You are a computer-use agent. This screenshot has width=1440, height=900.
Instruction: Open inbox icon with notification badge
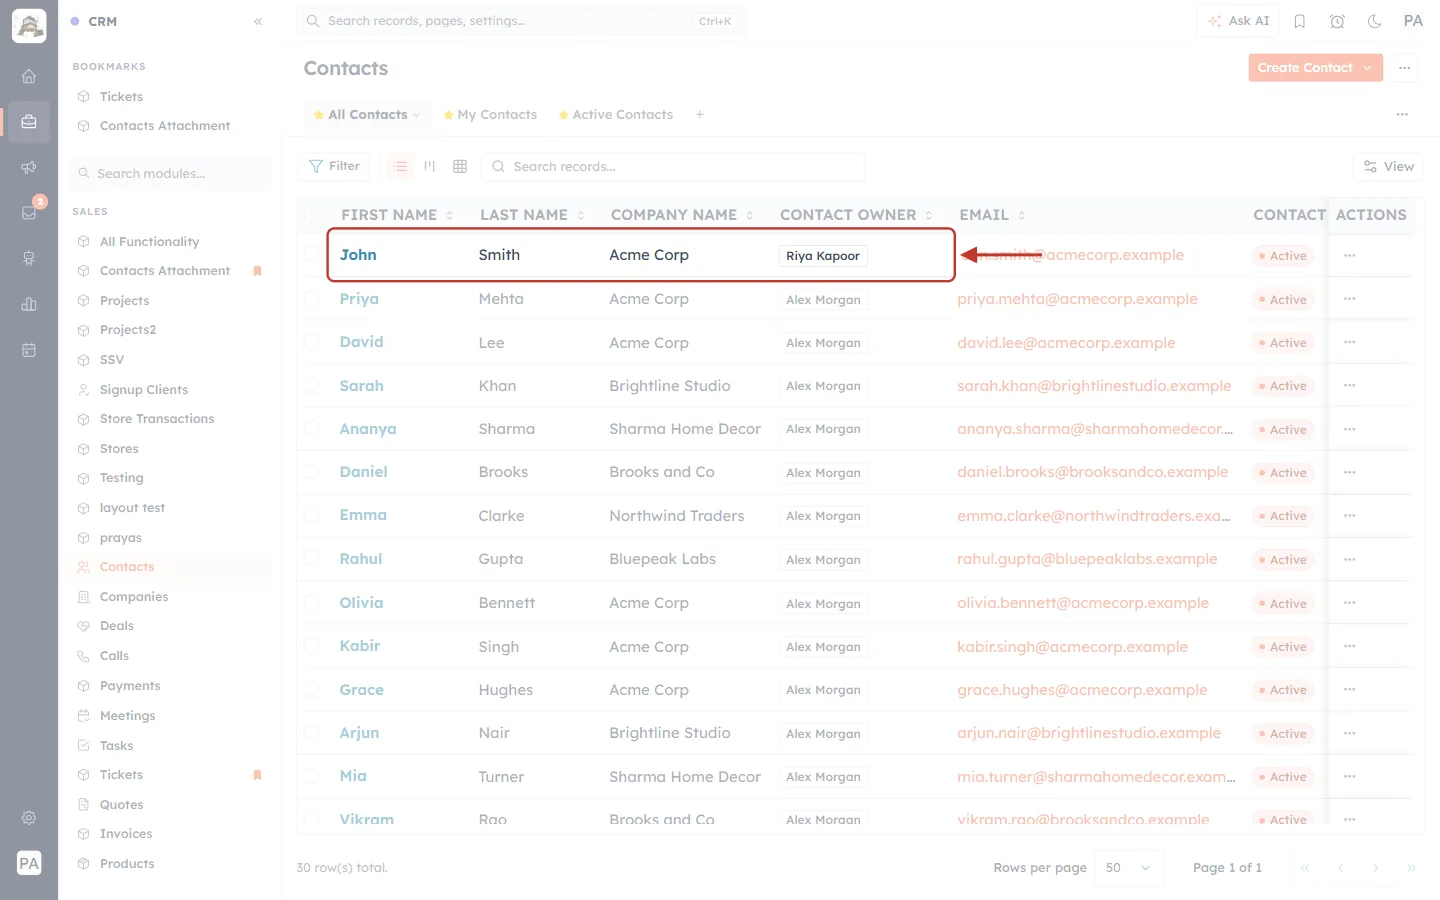point(29,212)
